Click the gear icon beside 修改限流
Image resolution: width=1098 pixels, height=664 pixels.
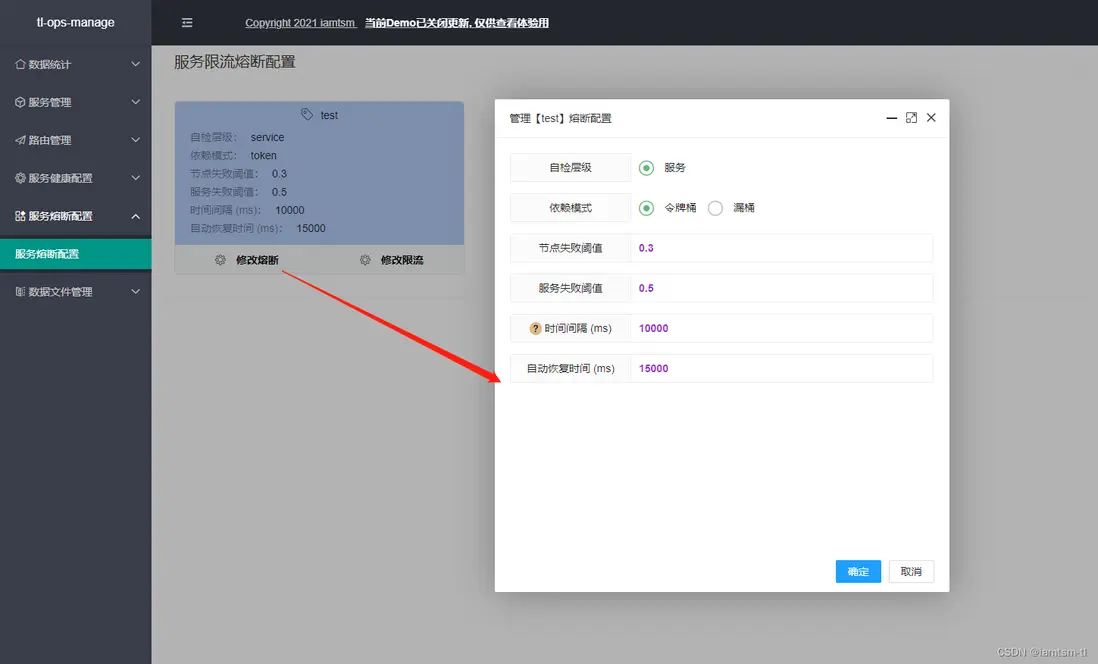365,260
